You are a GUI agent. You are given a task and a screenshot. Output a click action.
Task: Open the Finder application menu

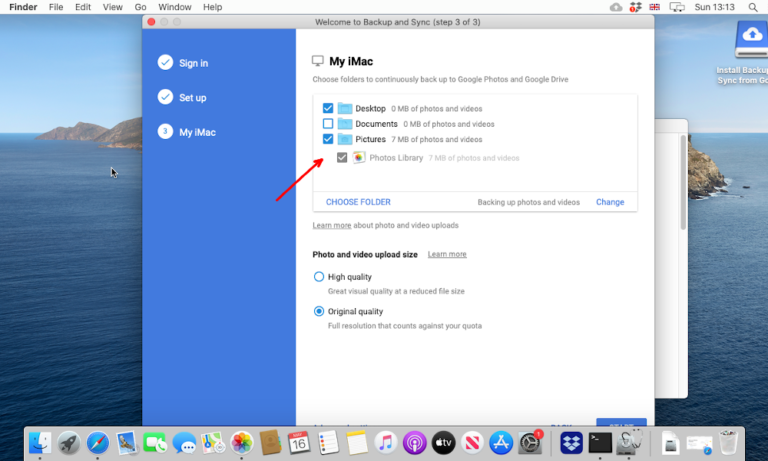23,7
